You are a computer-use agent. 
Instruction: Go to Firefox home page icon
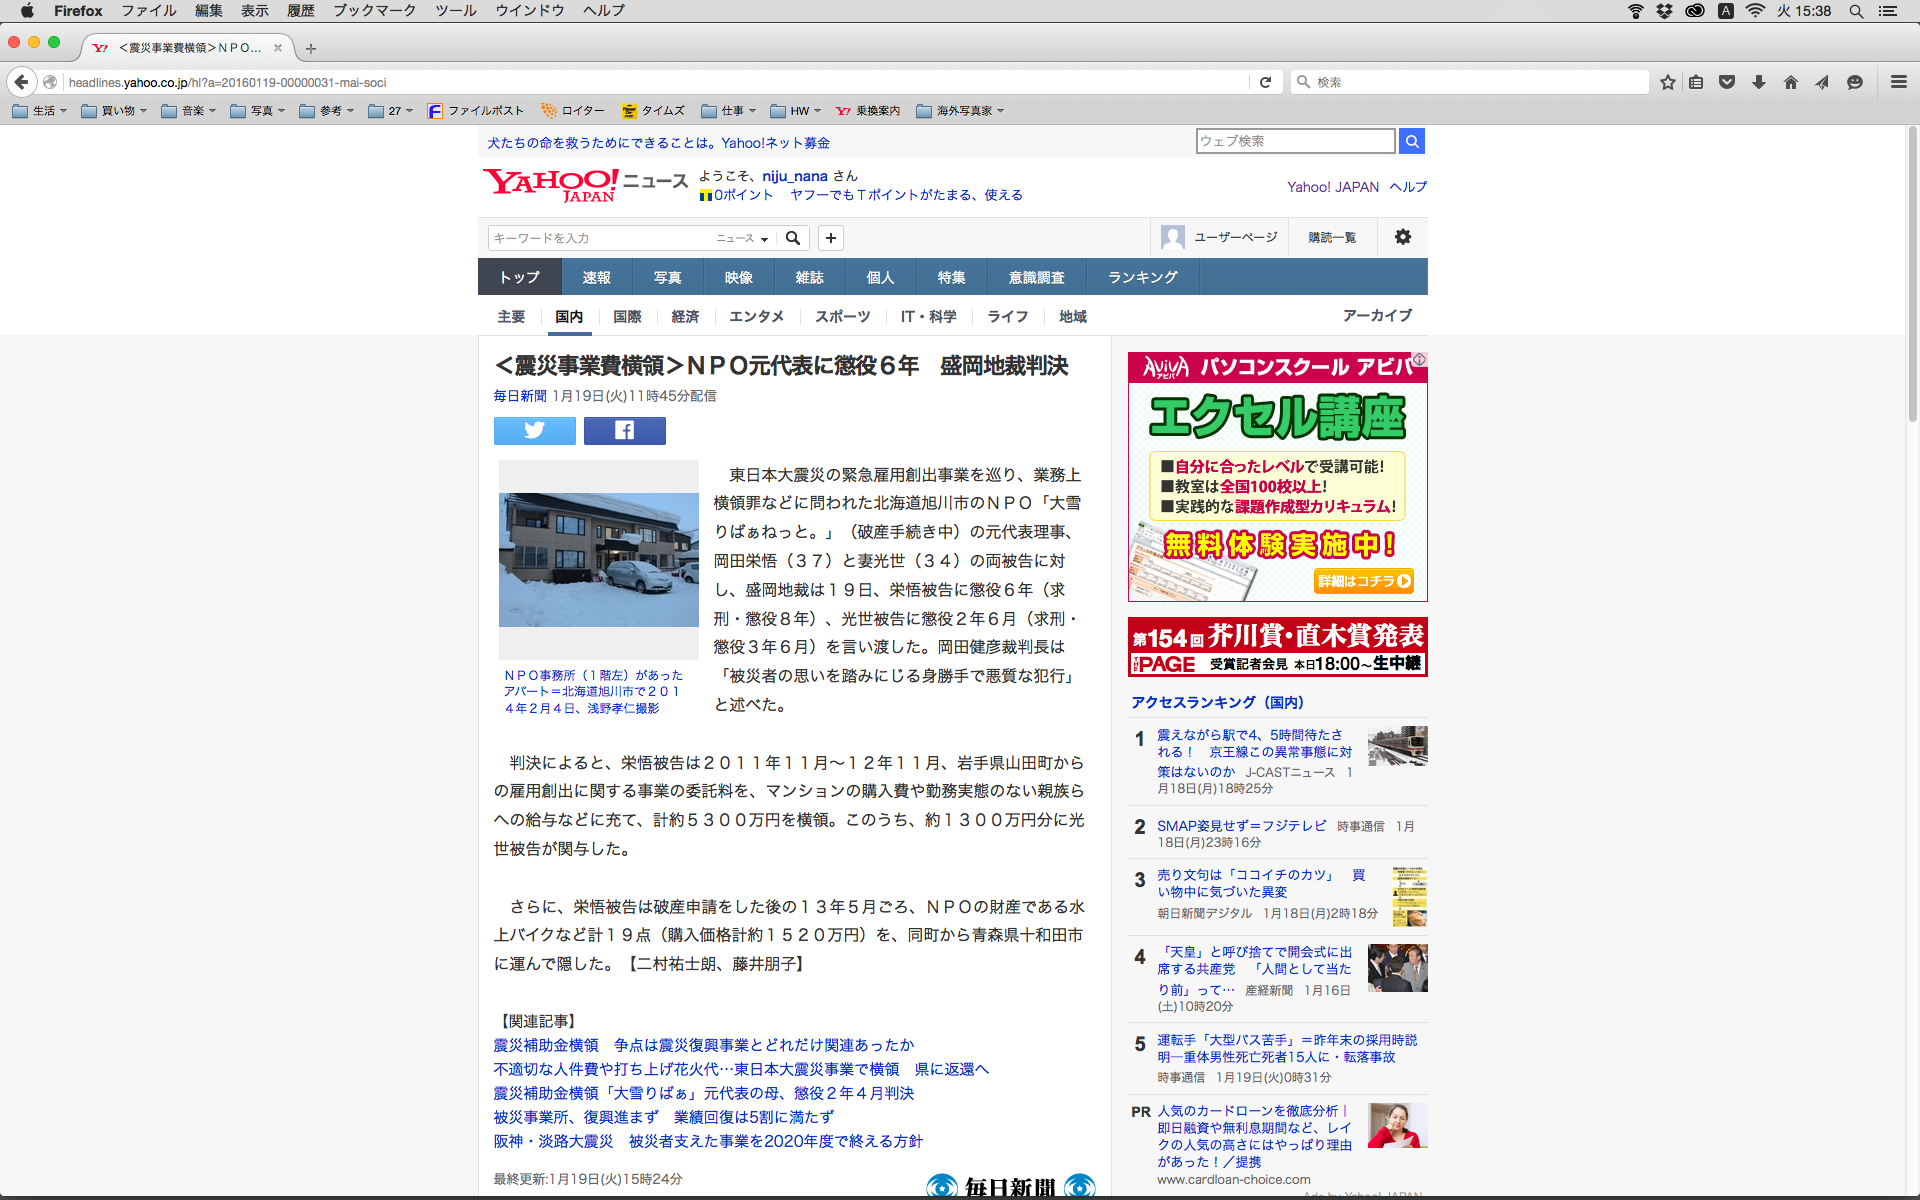1790,82
